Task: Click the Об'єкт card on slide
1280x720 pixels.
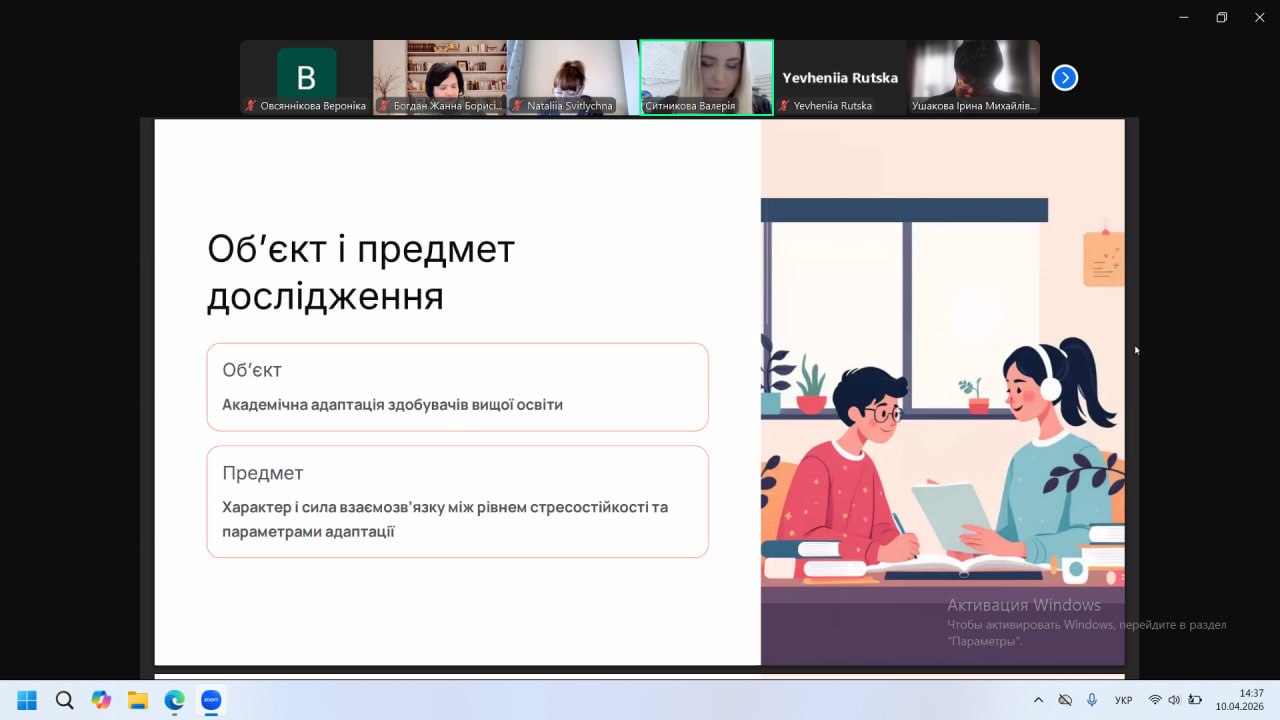Action: [x=457, y=387]
